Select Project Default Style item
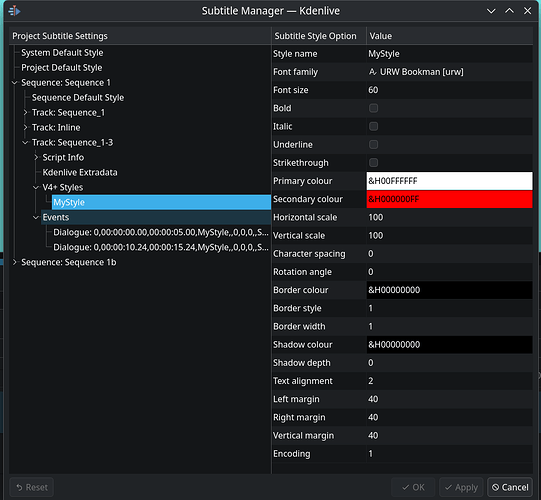The width and height of the screenshot is (541, 500). (62, 68)
